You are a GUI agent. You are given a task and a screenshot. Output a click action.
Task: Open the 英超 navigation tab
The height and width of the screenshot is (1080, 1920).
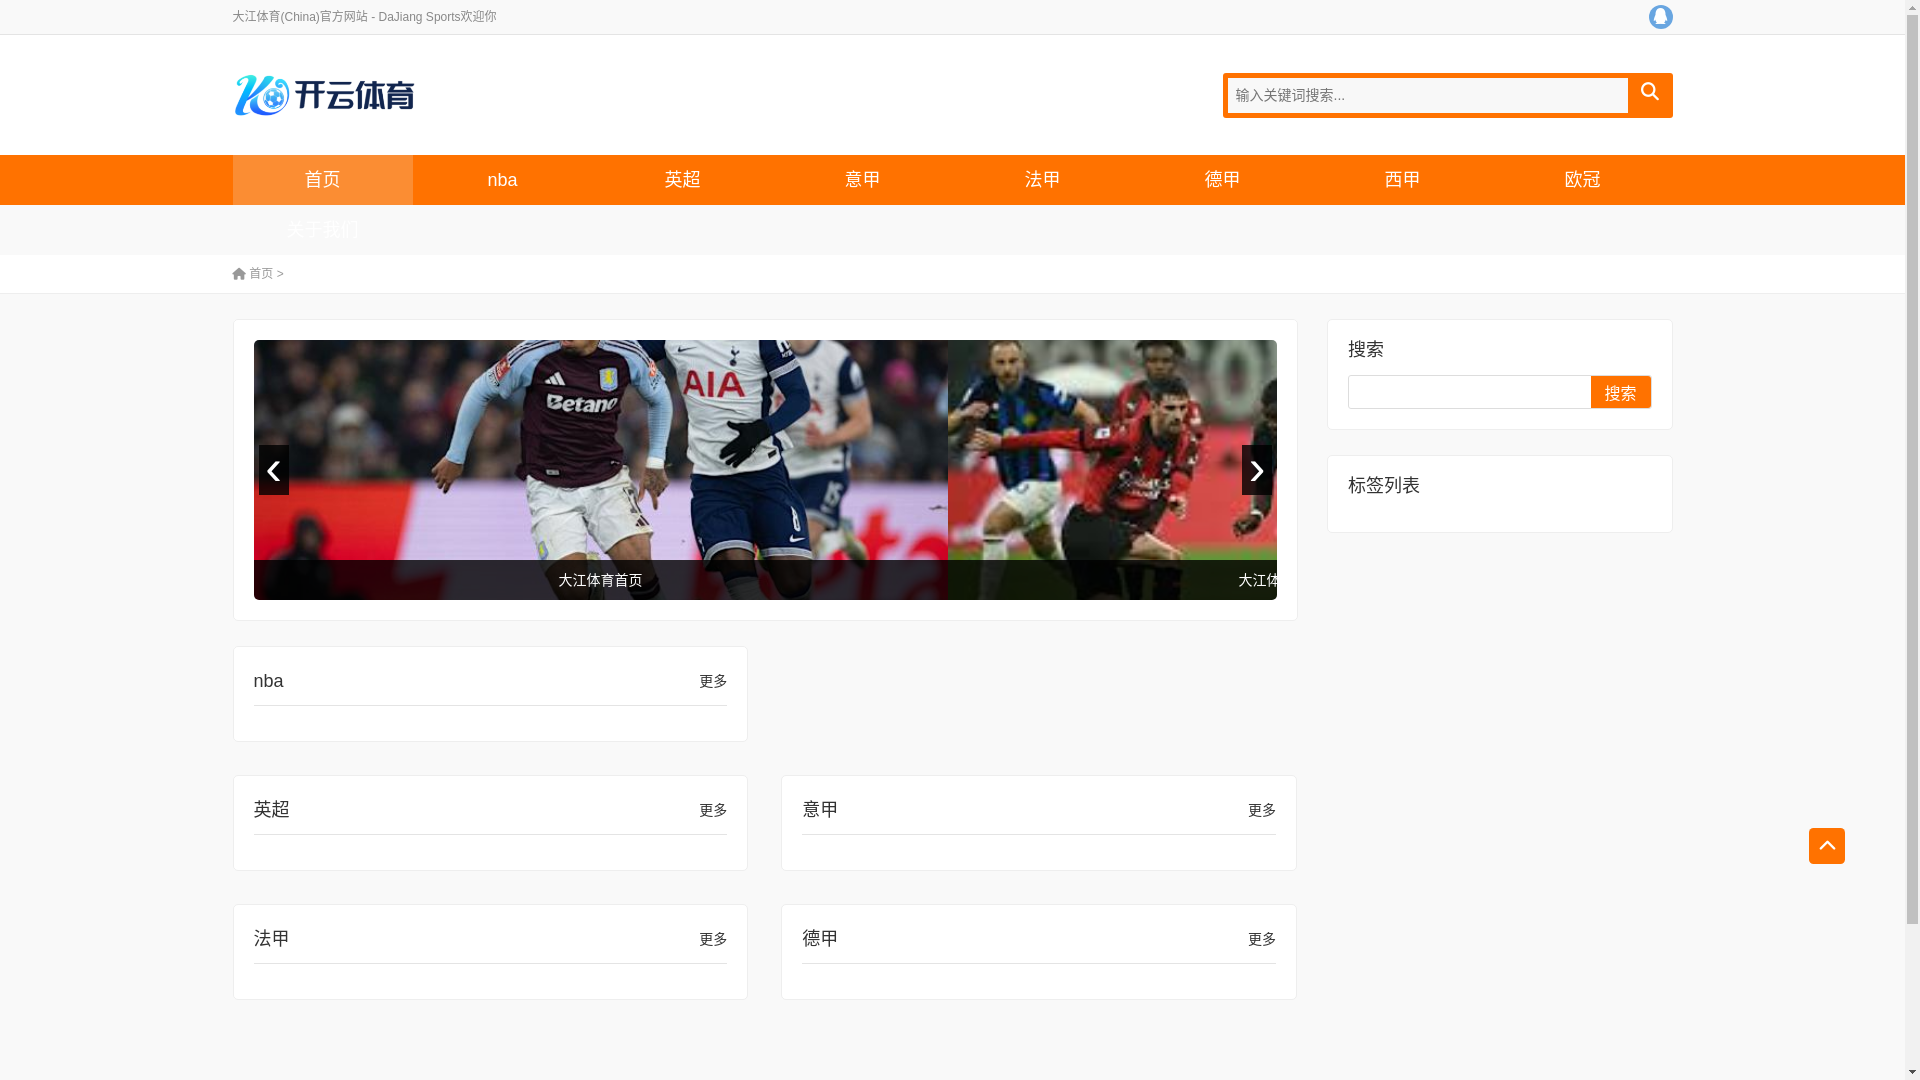coord(682,180)
